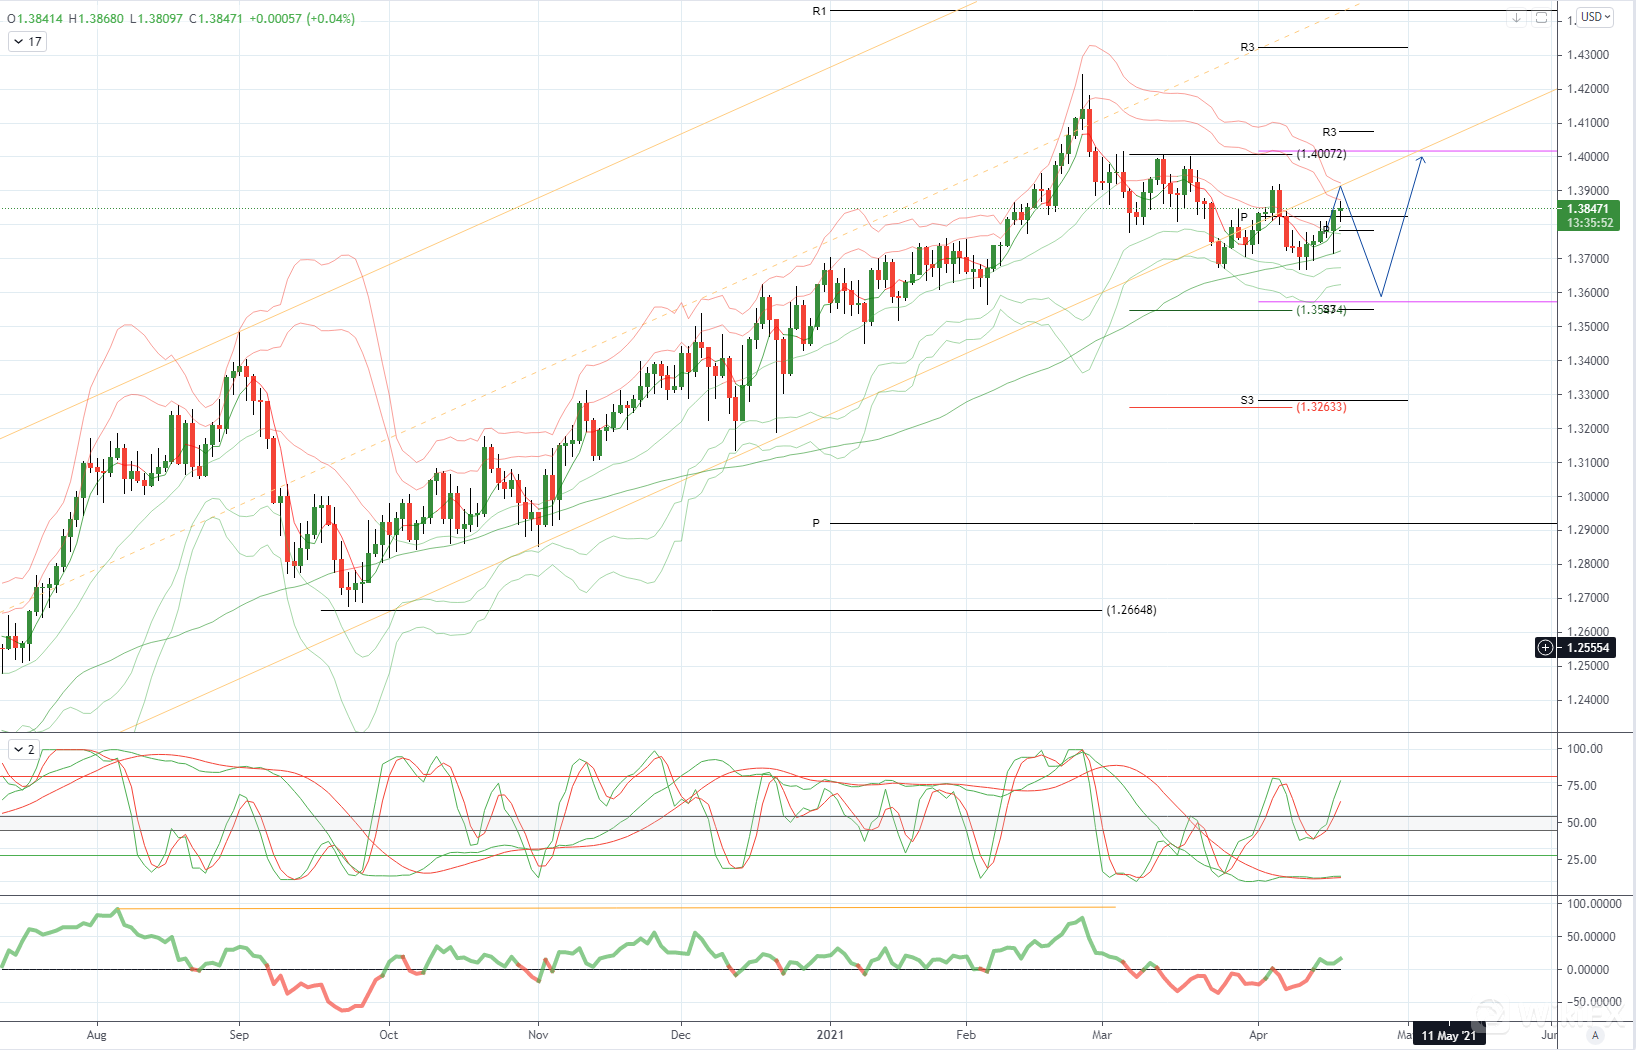Click the OHLC values readout at top left
Screen dimensions: 1636x1050
181,18
